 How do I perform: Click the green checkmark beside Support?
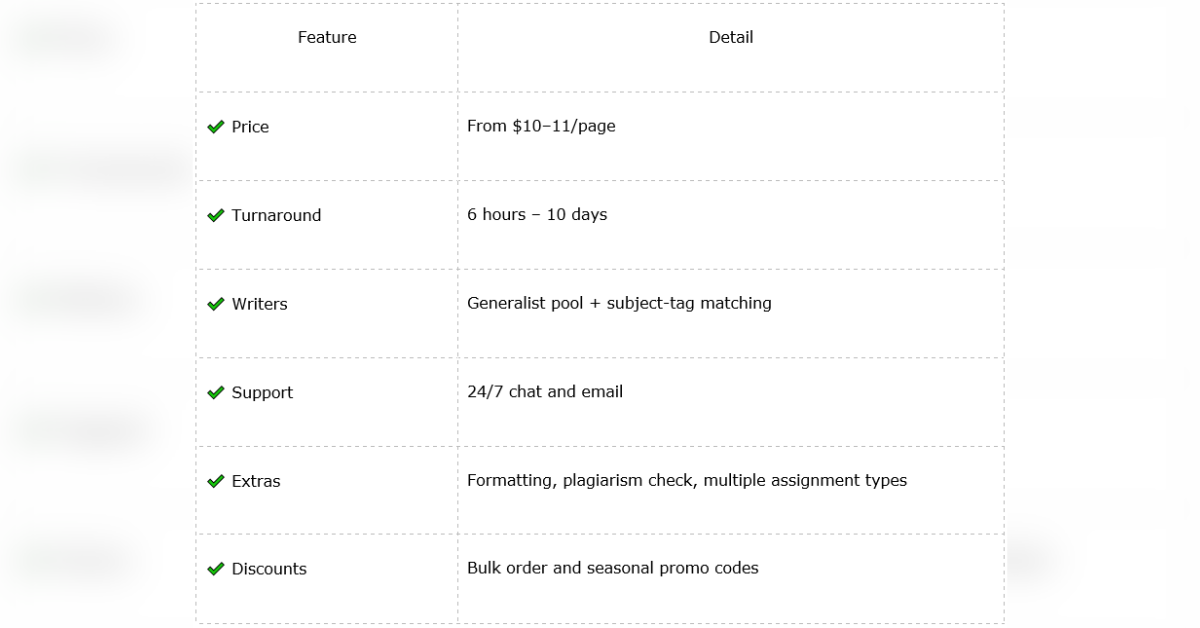[x=215, y=392]
